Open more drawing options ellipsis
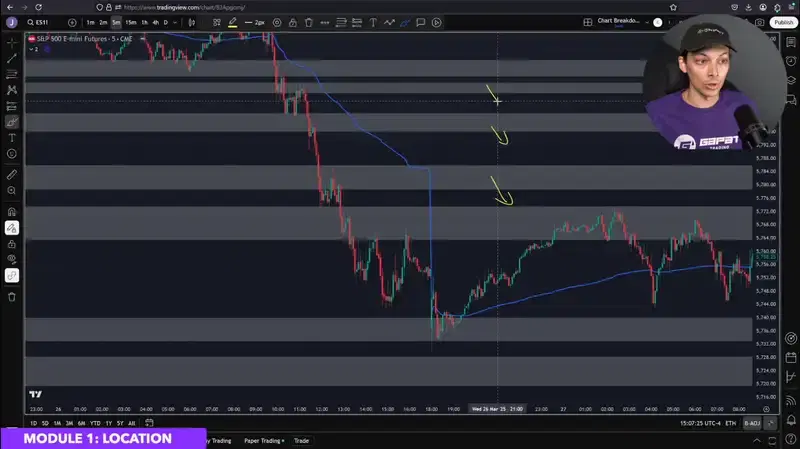Screen dimensions: 800x449 click(x=324, y=22)
